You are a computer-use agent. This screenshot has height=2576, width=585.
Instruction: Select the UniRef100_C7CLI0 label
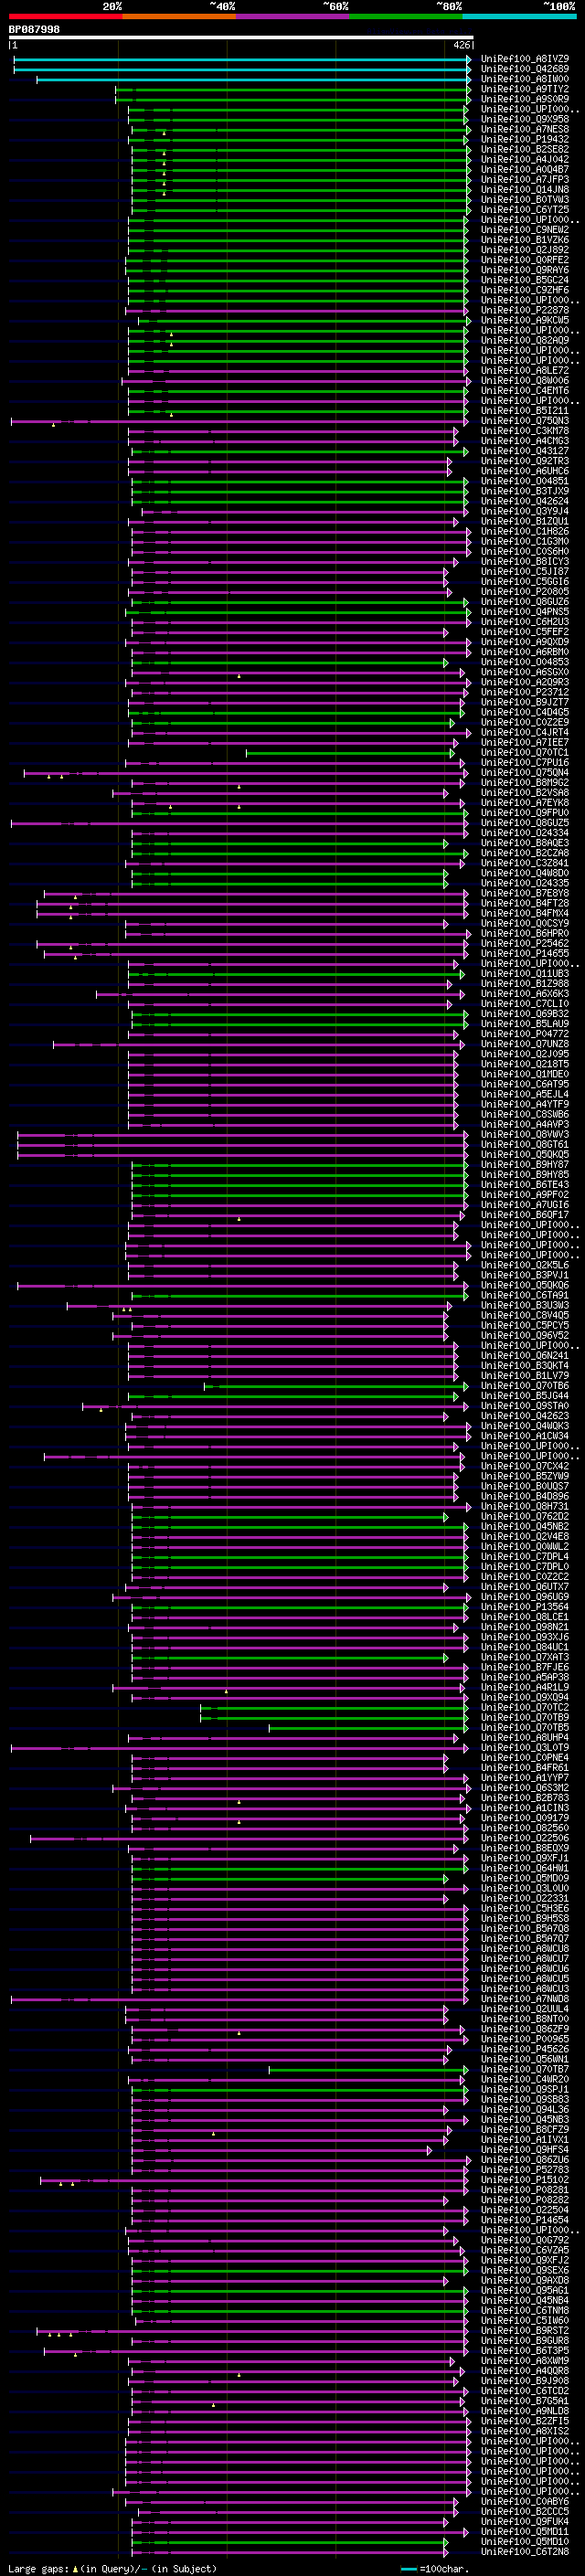pyautogui.click(x=525, y=1003)
